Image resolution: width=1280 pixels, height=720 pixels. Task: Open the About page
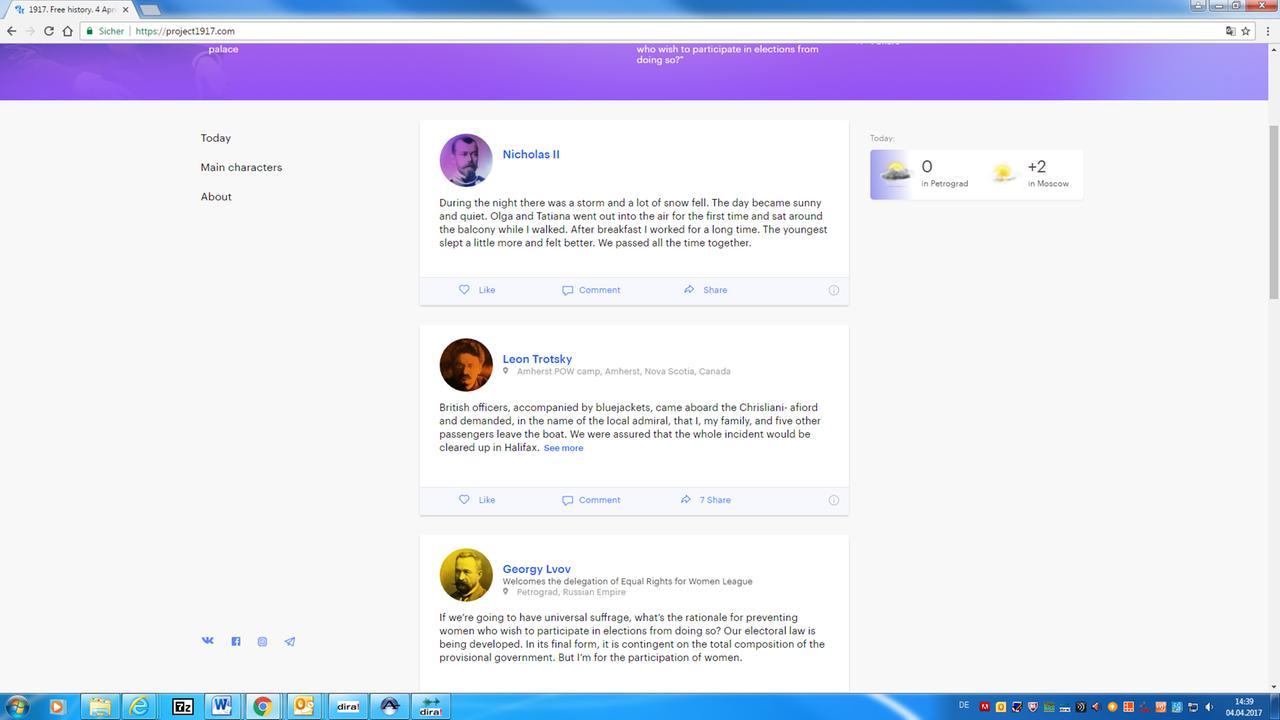pos(216,197)
